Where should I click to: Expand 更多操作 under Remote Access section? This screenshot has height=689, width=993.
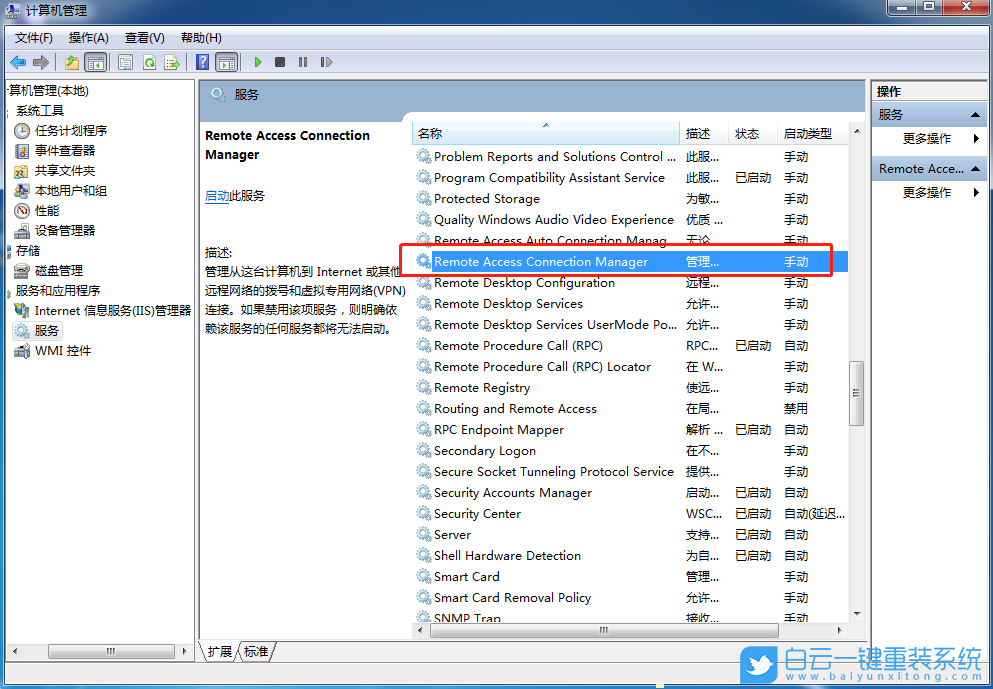point(926,191)
